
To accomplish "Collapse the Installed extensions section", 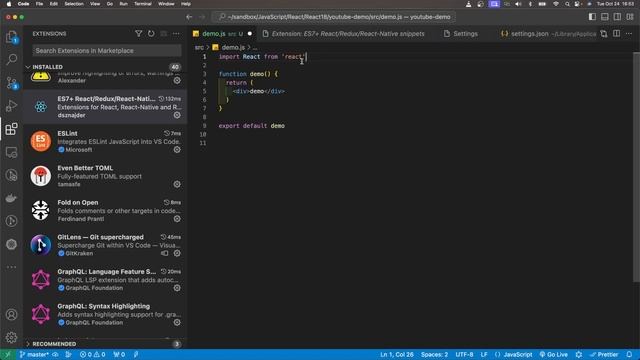I will click(105, 67).
